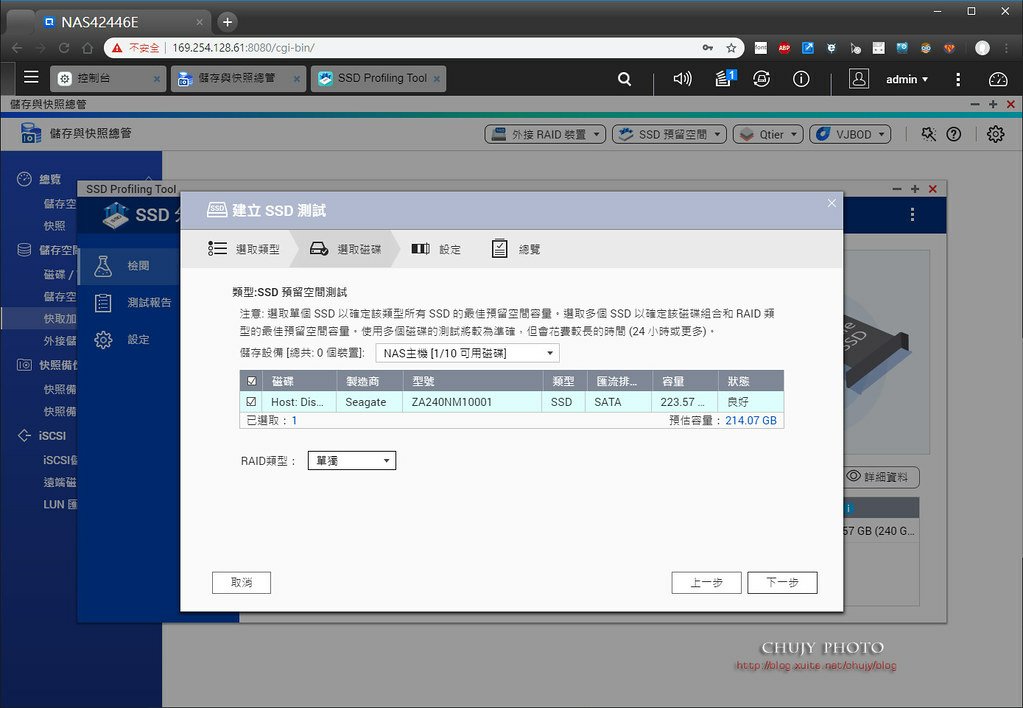Close the SSD Profiling Tool taskbar tab
Viewport: 1023px width, 708px height.
click(436, 79)
